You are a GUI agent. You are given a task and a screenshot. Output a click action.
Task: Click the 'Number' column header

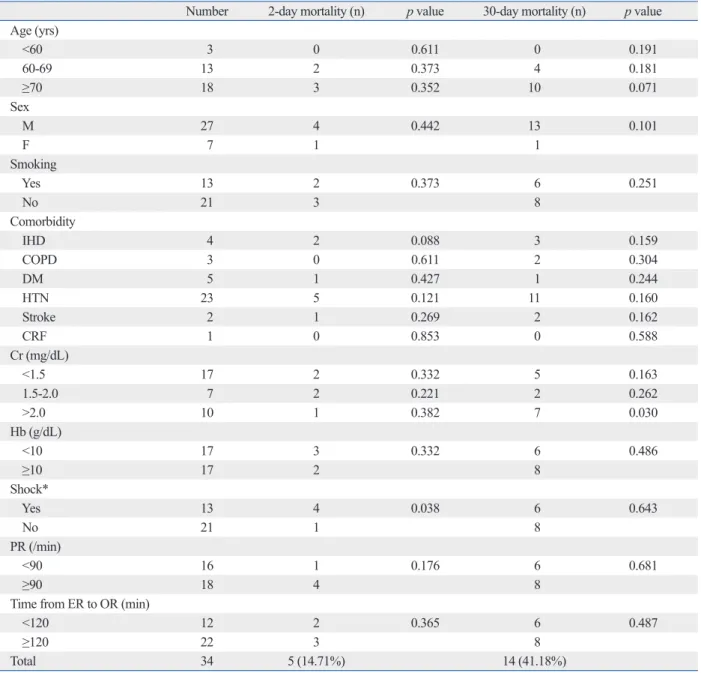coord(207,11)
